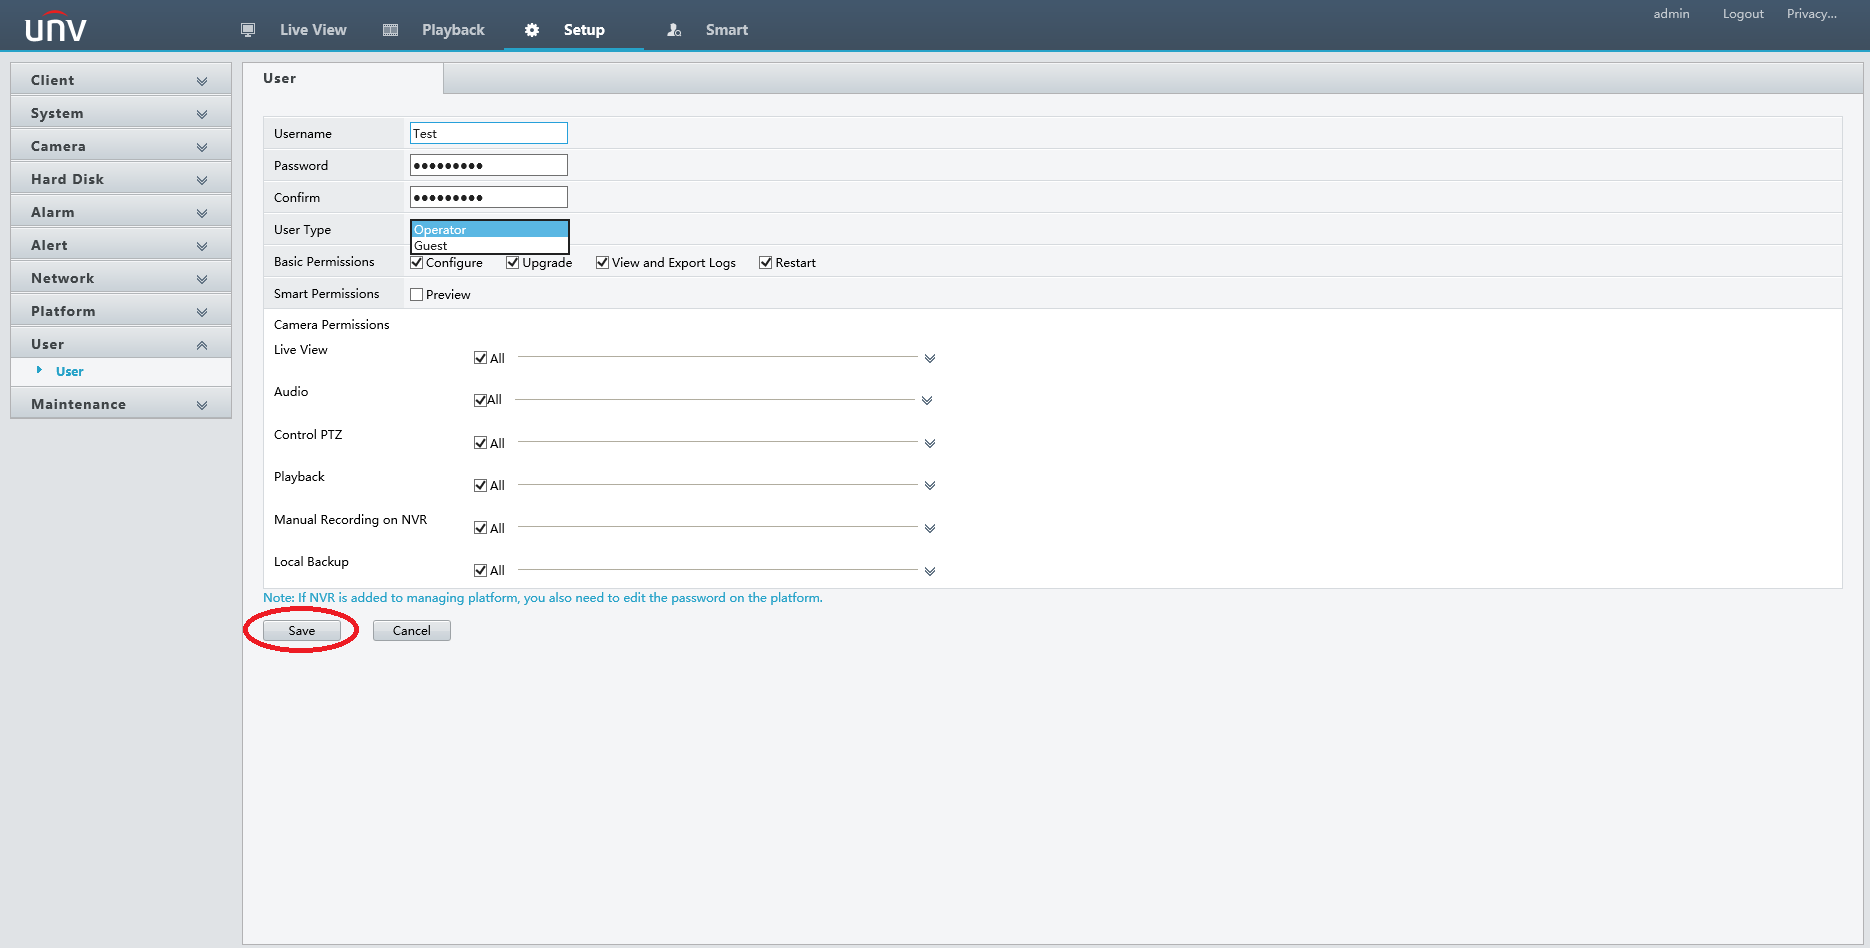Viewport: 1870px width, 948px height.
Task: Enable the Preview smart permission
Action: pyautogui.click(x=417, y=294)
